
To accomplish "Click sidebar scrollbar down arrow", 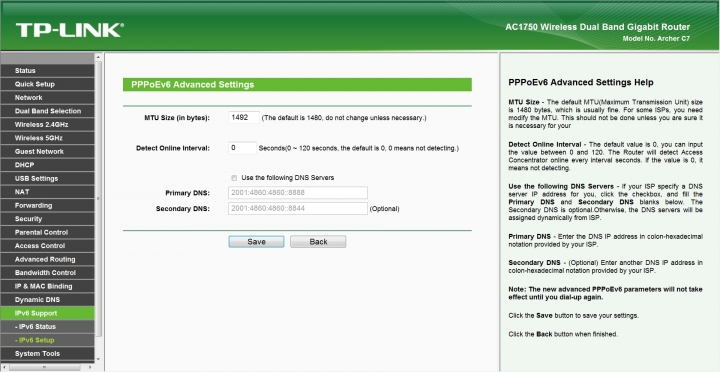I will (99, 360).
